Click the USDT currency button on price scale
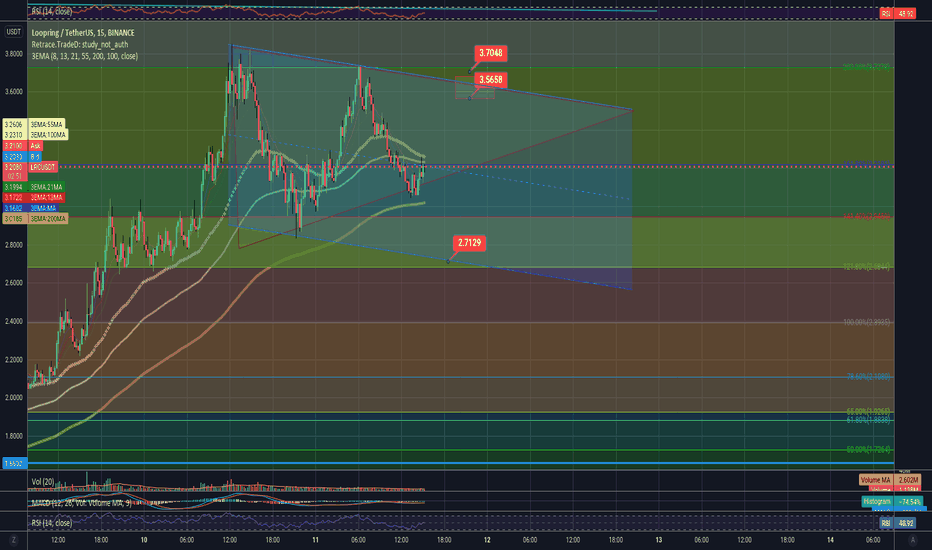The width and height of the screenshot is (932, 550). [14, 32]
